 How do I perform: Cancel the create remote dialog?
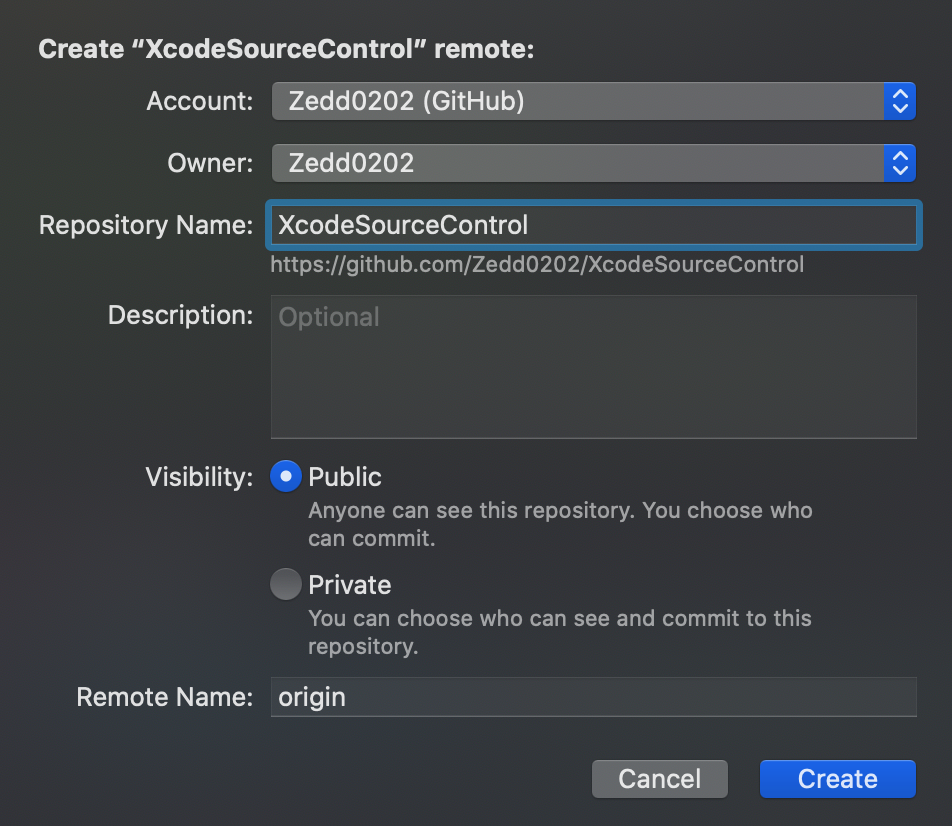[x=659, y=779]
